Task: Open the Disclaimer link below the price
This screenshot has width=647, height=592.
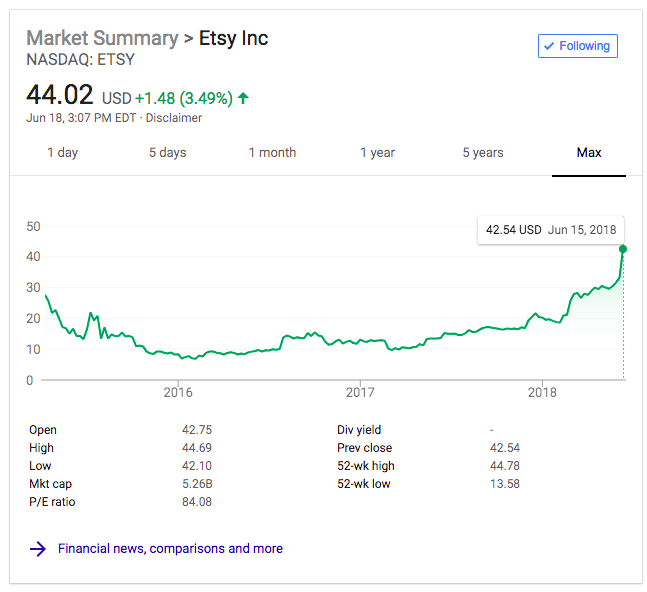Action: coord(174,118)
